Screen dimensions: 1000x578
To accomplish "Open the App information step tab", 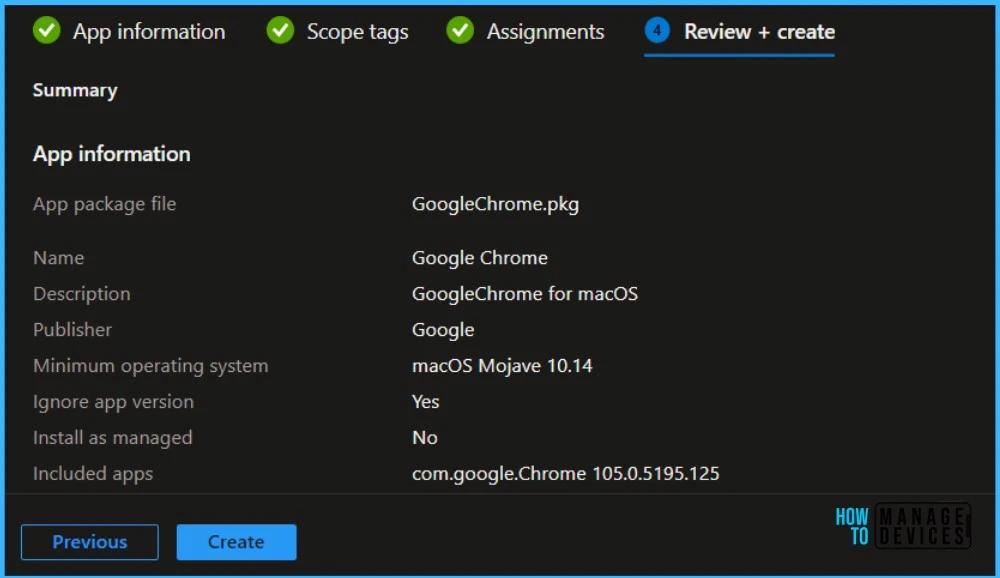I will (x=129, y=31).
